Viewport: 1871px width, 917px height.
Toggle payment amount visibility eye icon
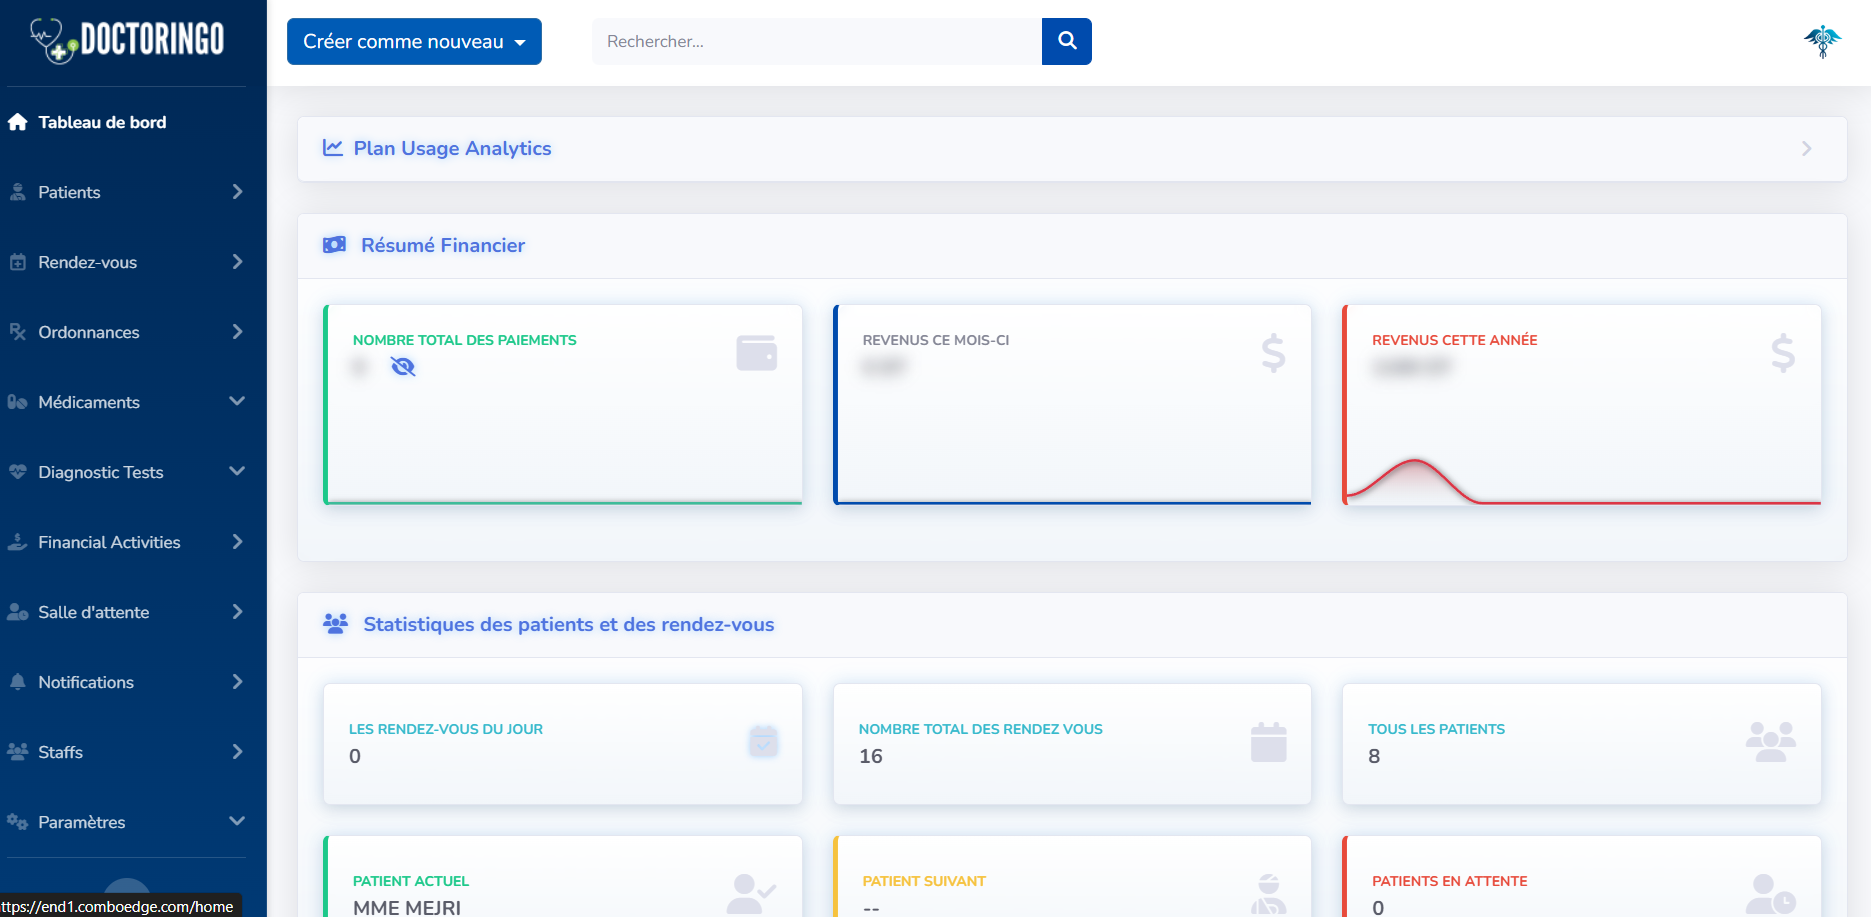coord(403,367)
